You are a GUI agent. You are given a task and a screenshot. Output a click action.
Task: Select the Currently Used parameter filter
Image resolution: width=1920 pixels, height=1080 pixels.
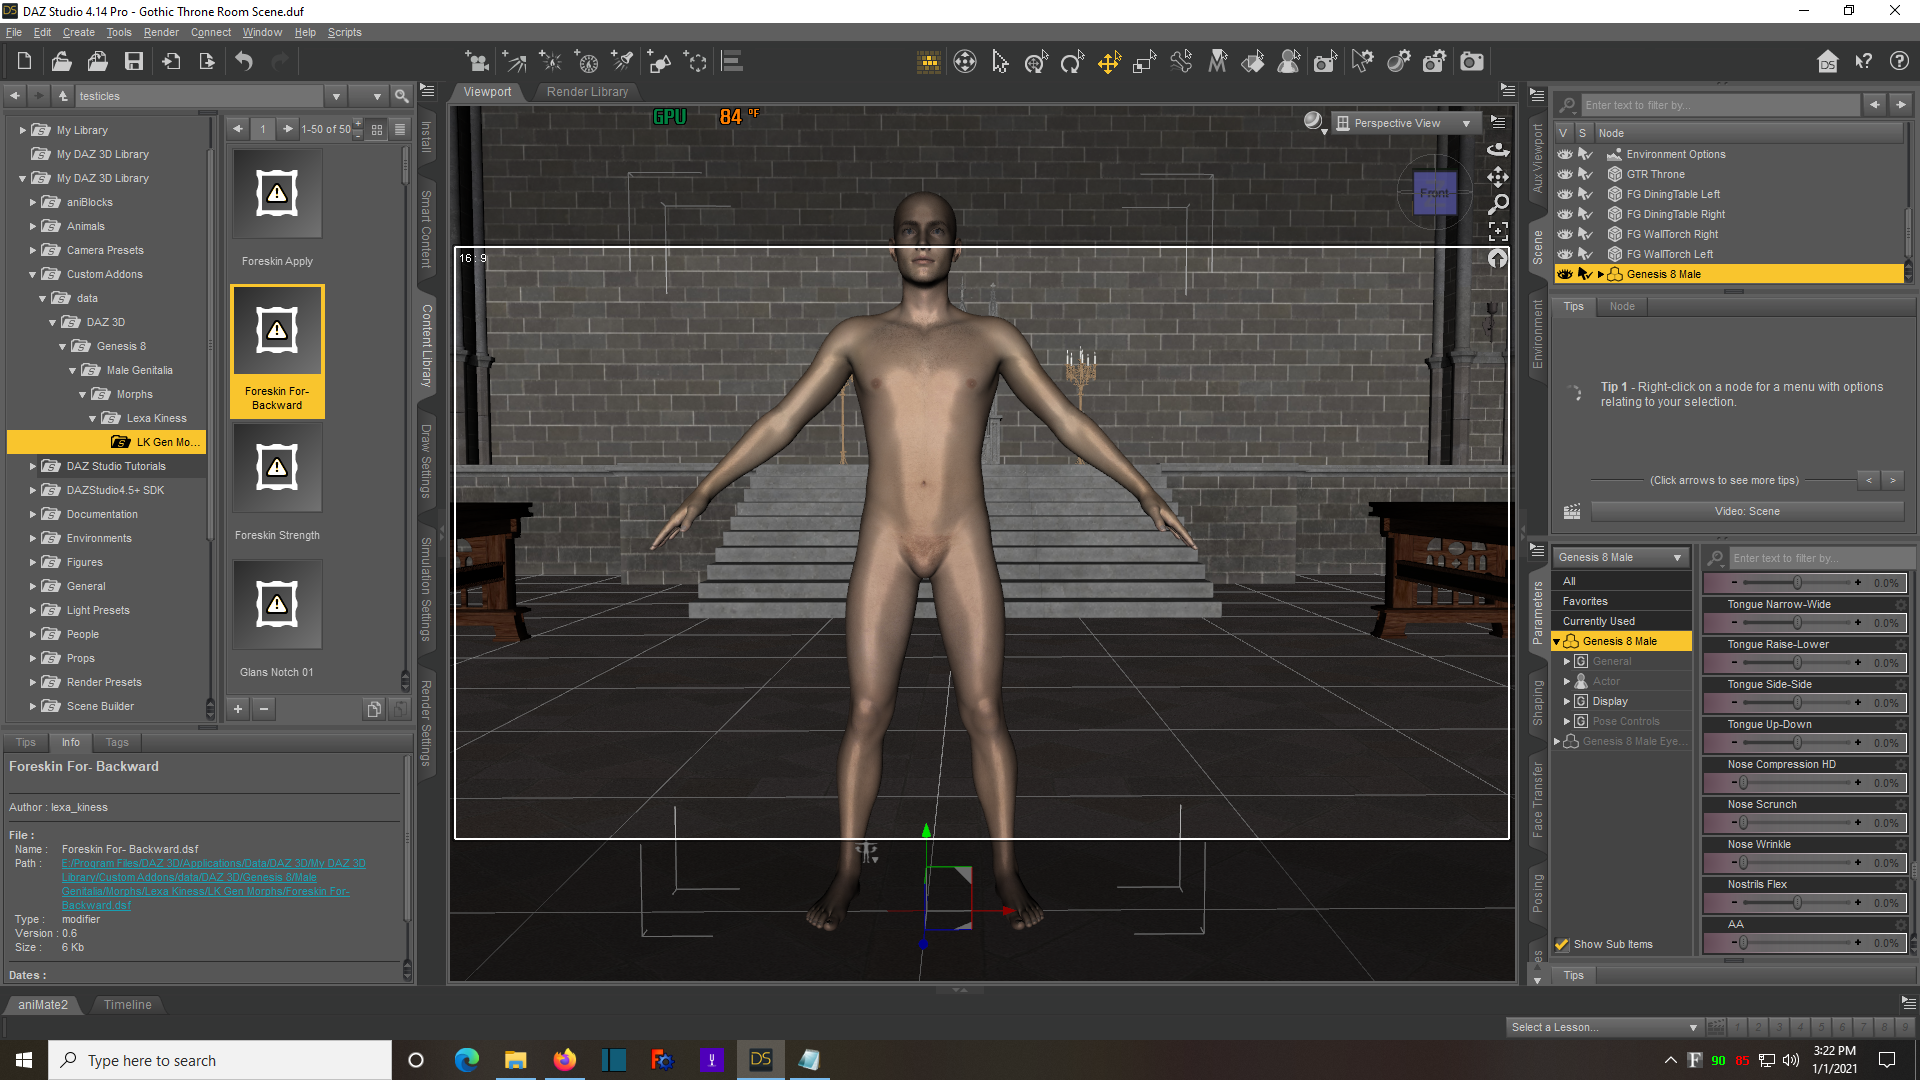point(1620,622)
